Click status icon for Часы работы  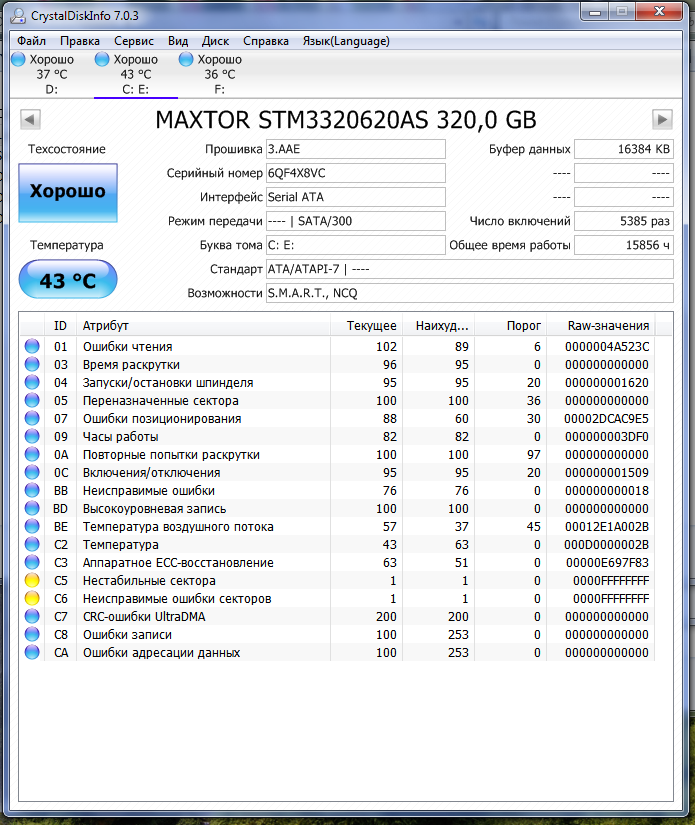coord(32,436)
